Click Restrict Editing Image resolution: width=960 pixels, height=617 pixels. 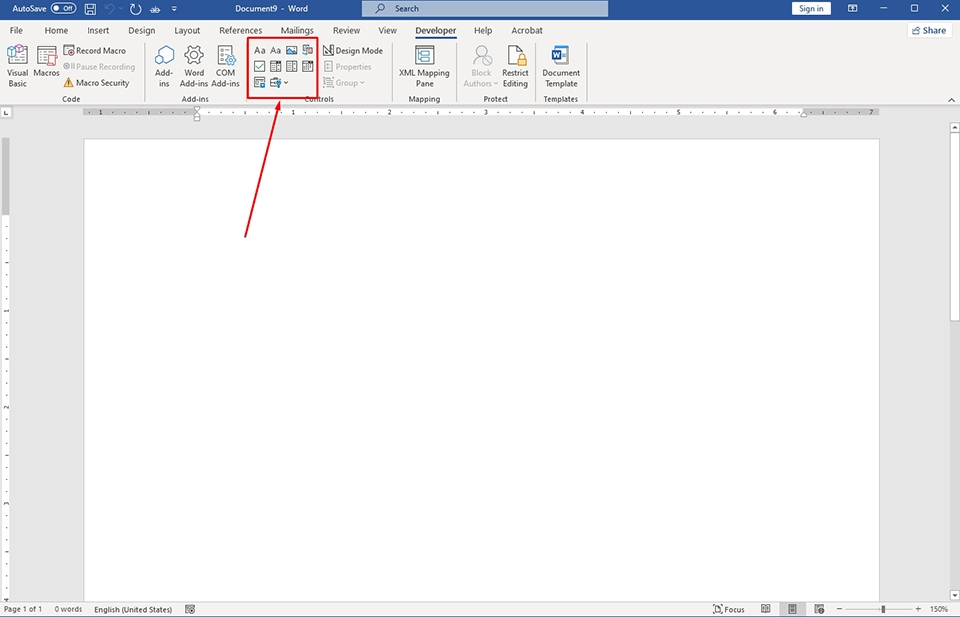[516, 66]
